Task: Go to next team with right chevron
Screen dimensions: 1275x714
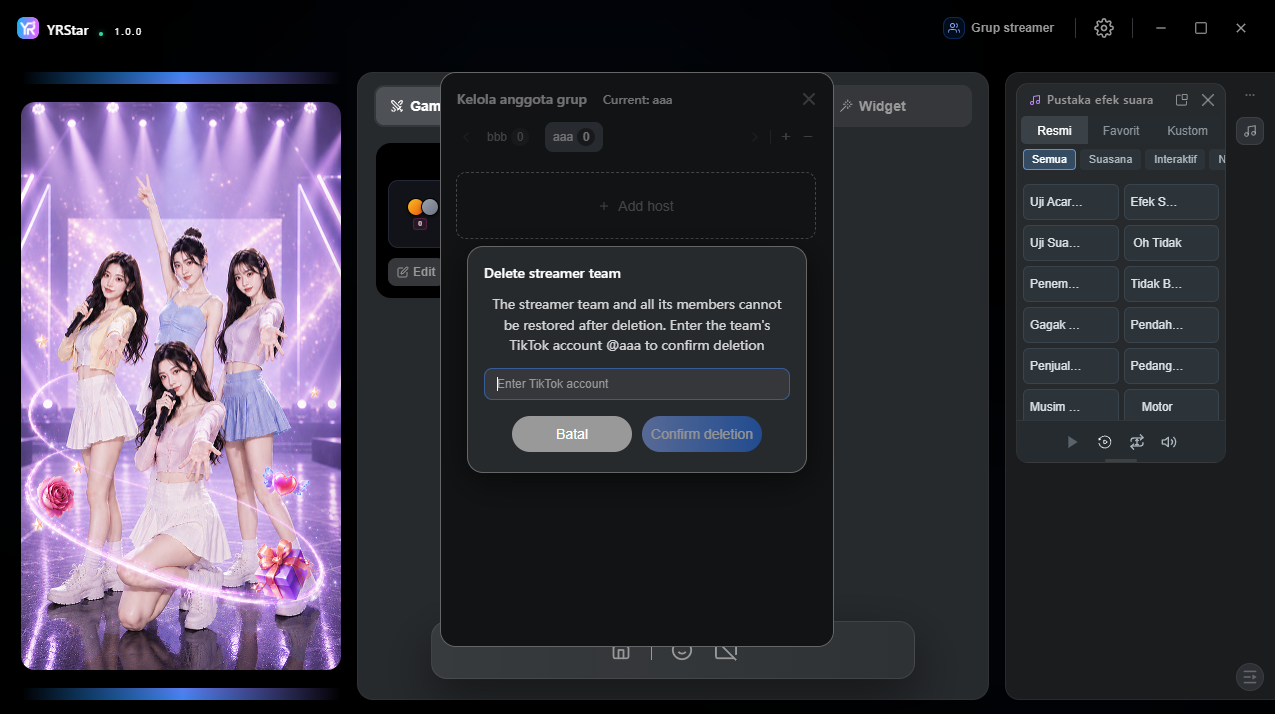Action: pyautogui.click(x=755, y=137)
